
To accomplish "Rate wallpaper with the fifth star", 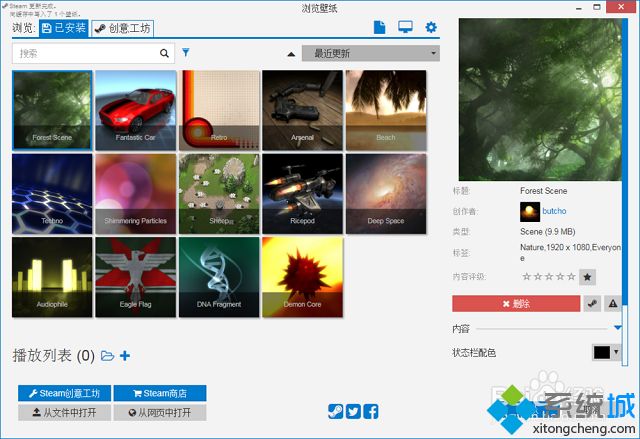I will [x=571, y=277].
